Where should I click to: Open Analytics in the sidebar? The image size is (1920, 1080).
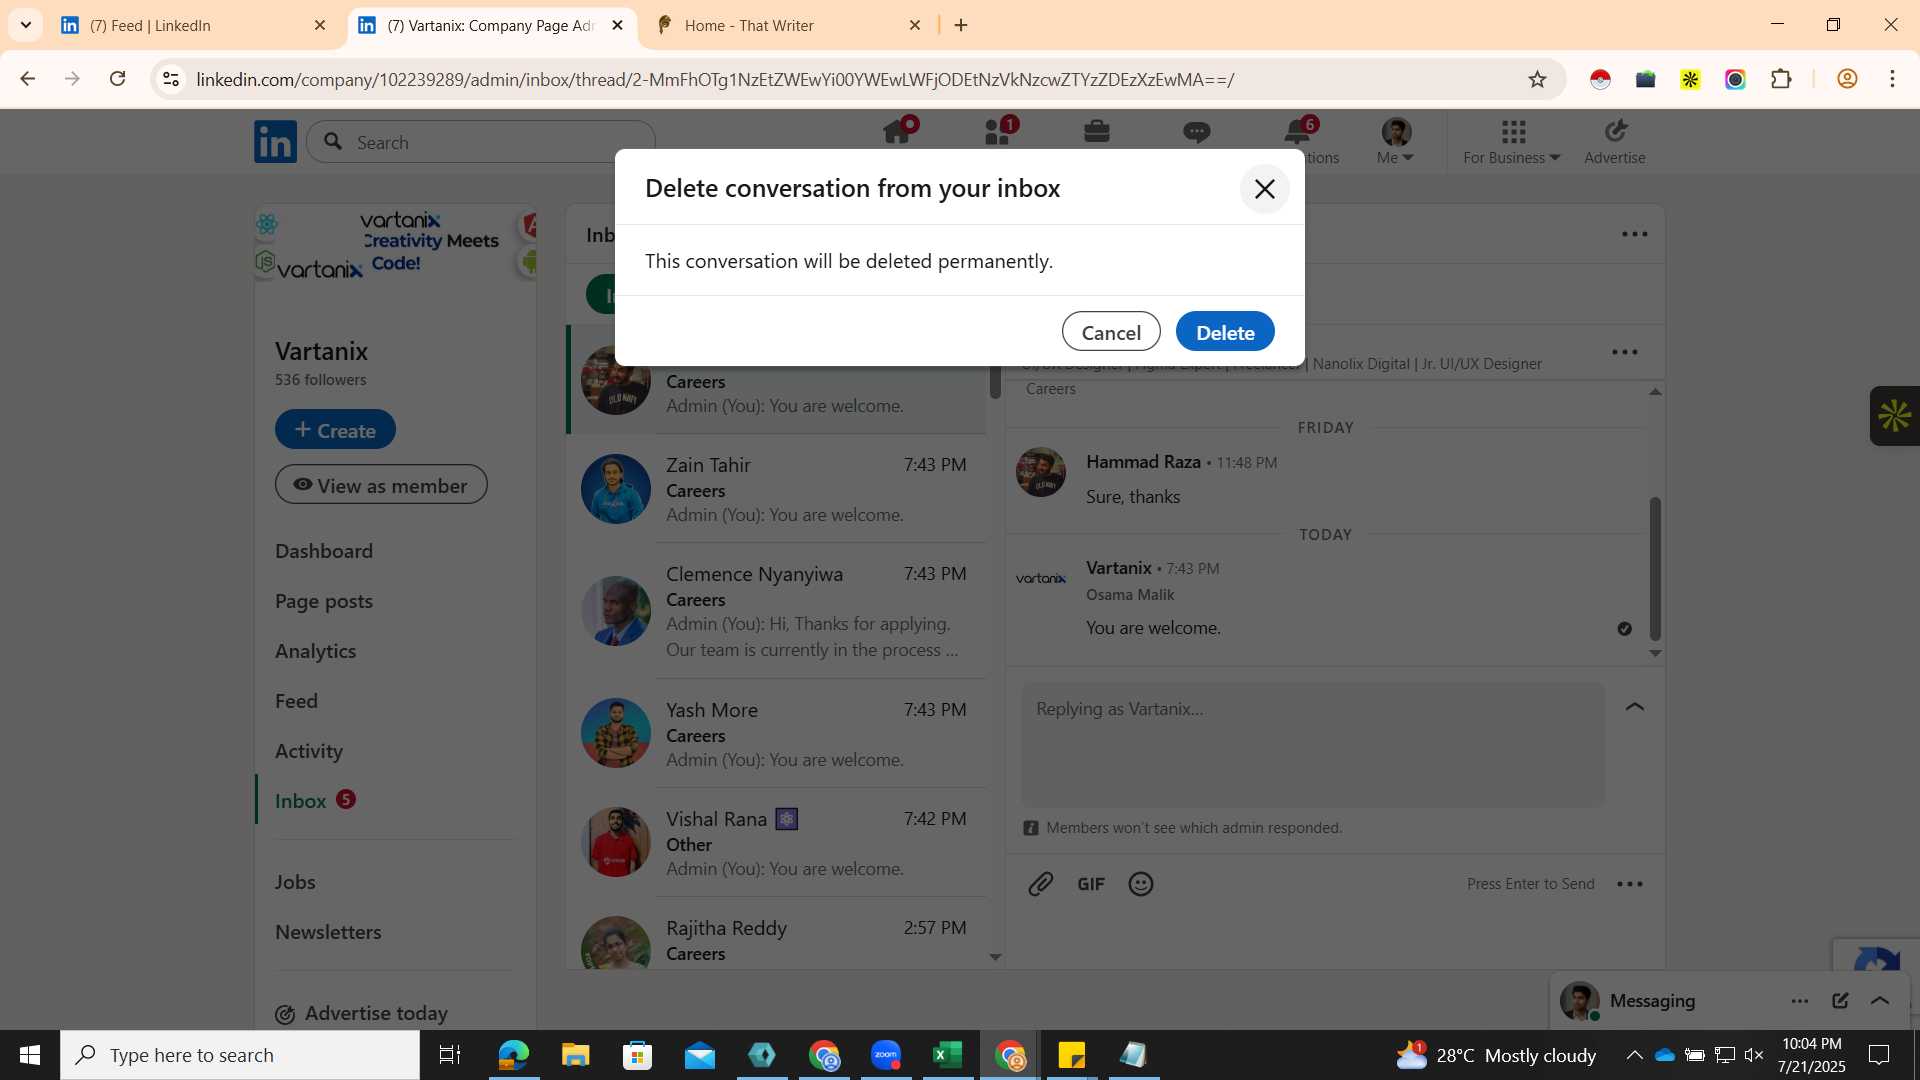tap(316, 651)
